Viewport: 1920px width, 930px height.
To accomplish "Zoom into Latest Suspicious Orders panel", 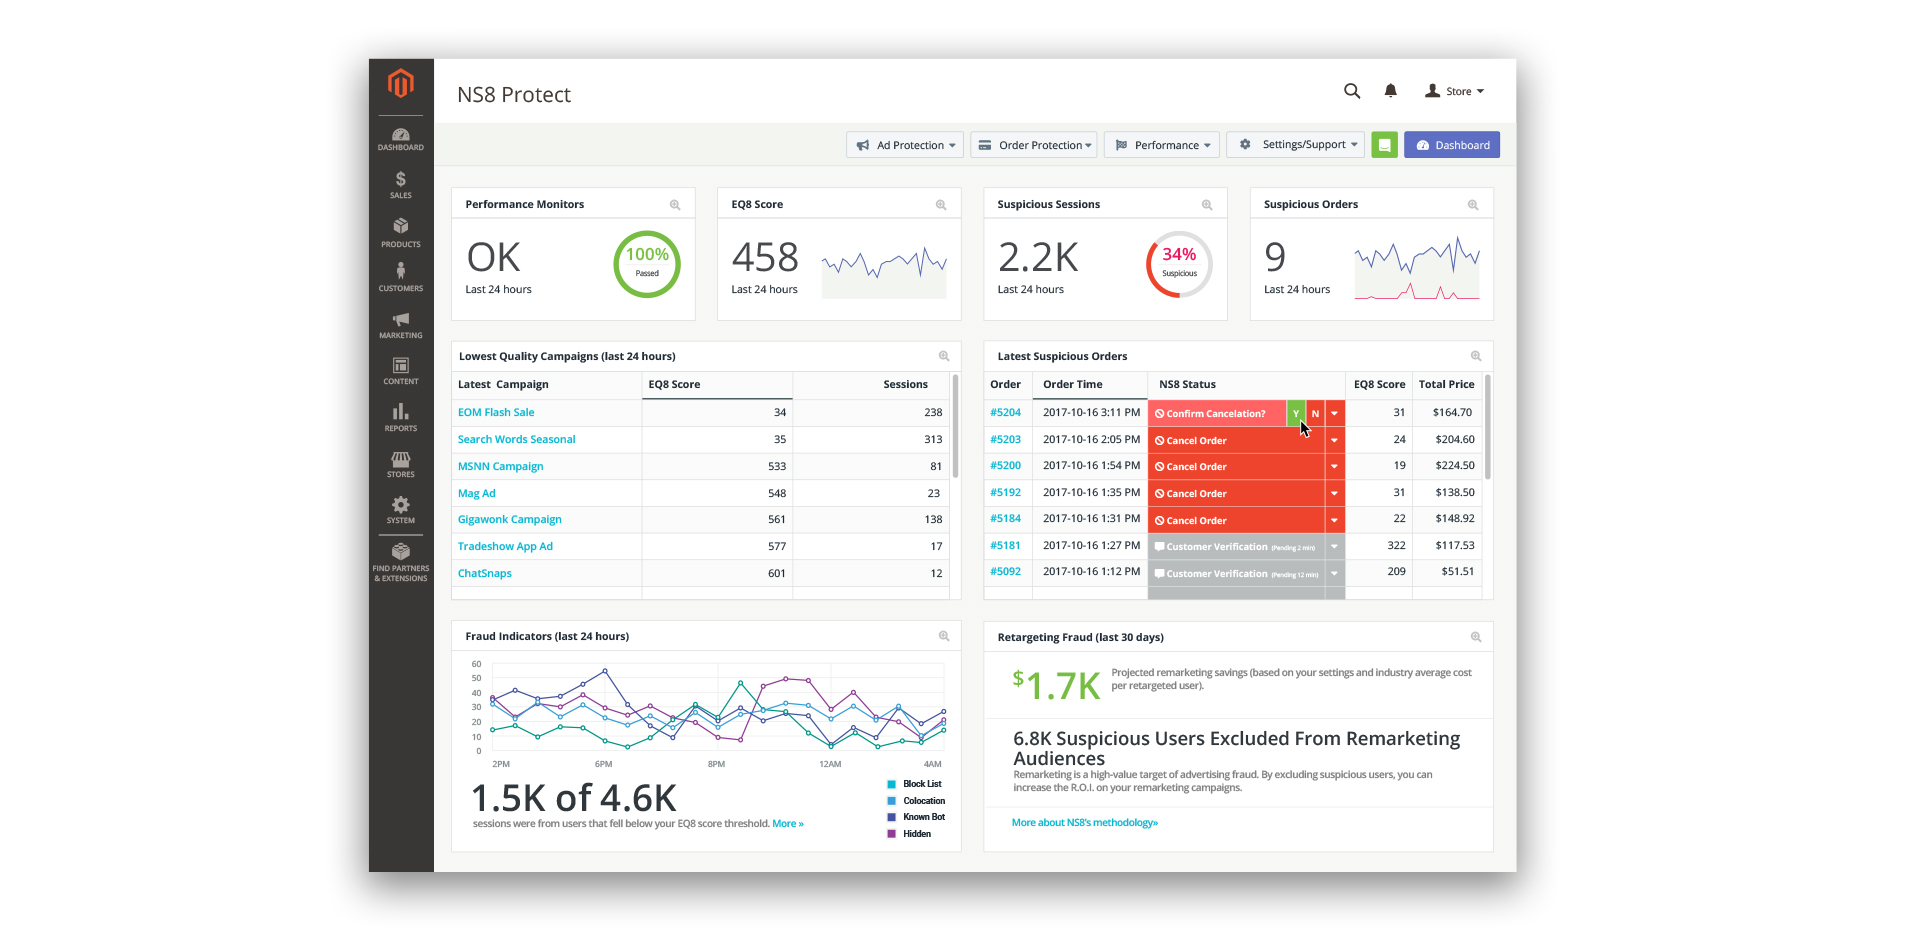I will pos(1476,356).
